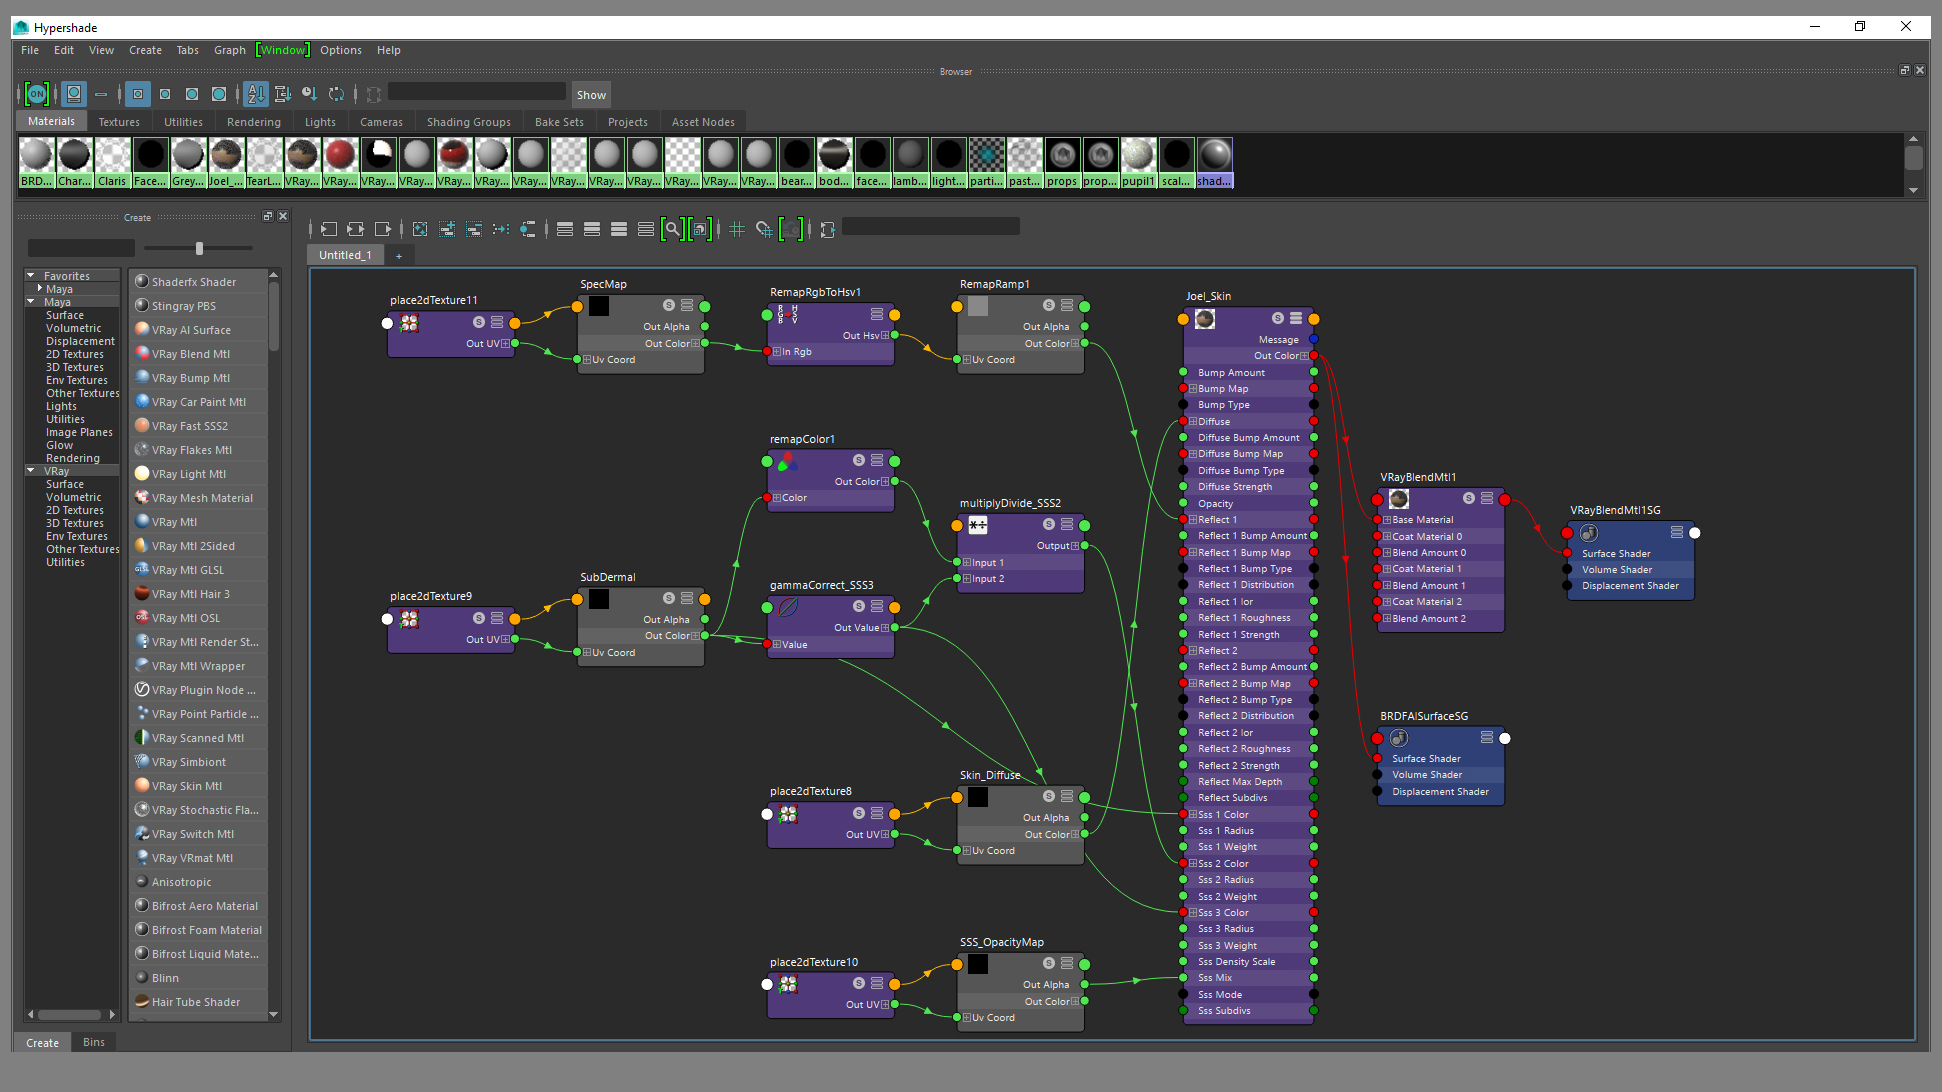Expand Base Material on VRayBlendMtl1
This screenshot has height=1092, width=1942.
[1387, 520]
